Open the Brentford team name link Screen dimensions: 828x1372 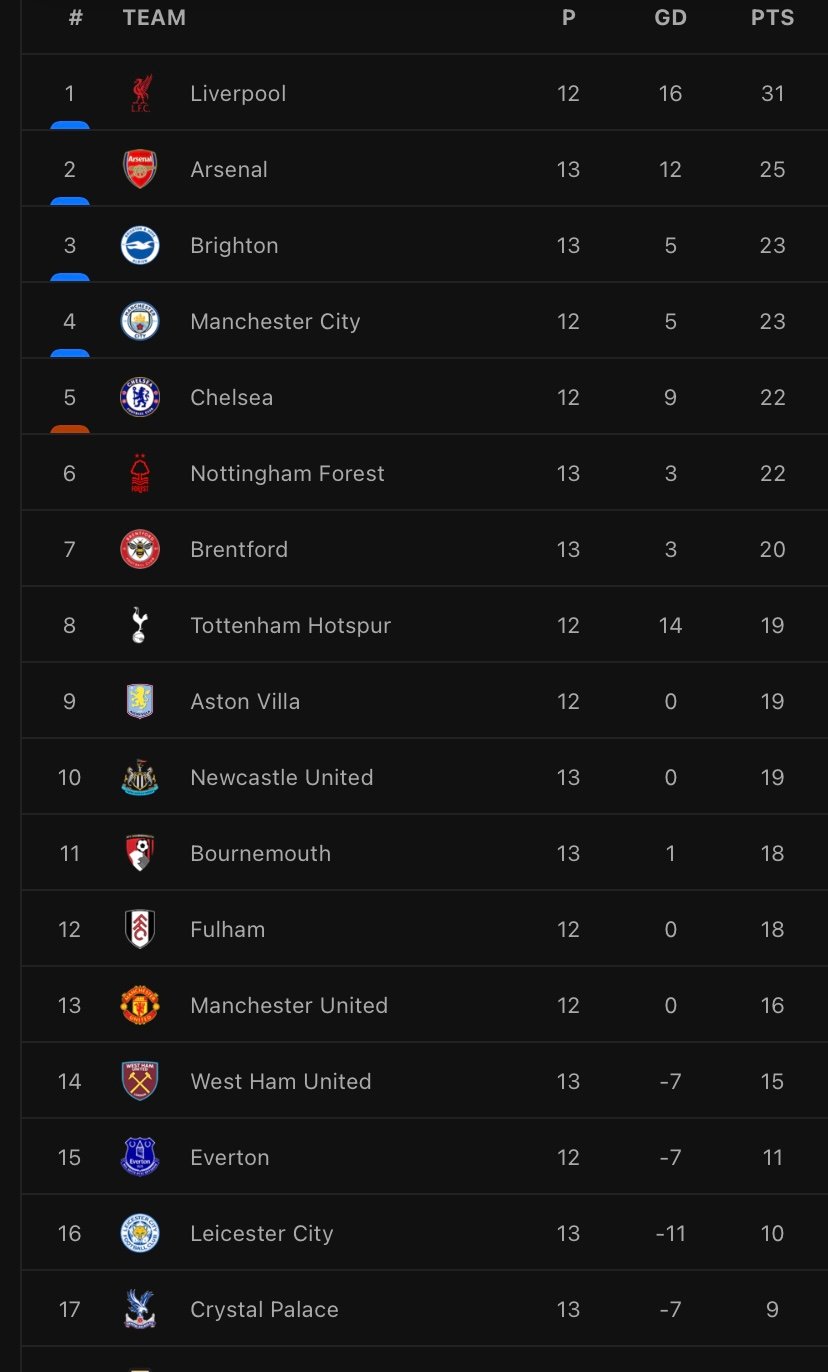click(x=239, y=550)
